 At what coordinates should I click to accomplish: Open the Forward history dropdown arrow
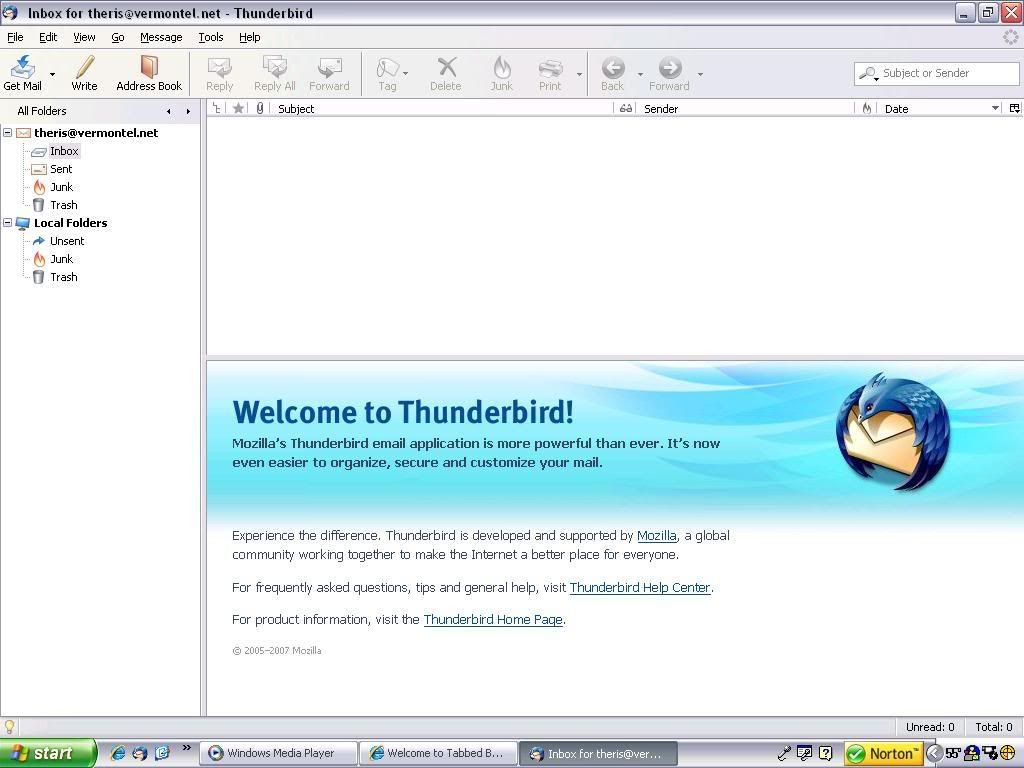[700, 74]
